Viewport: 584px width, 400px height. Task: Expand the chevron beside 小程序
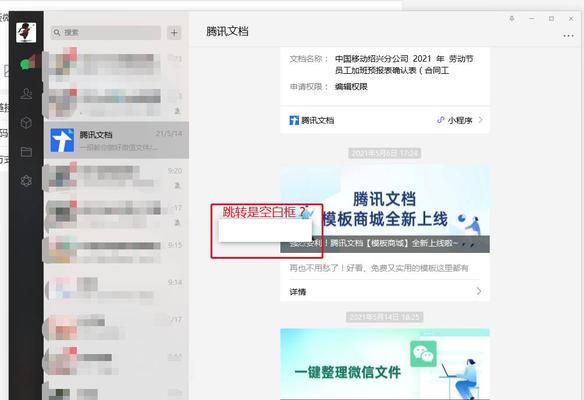click(x=480, y=120)
